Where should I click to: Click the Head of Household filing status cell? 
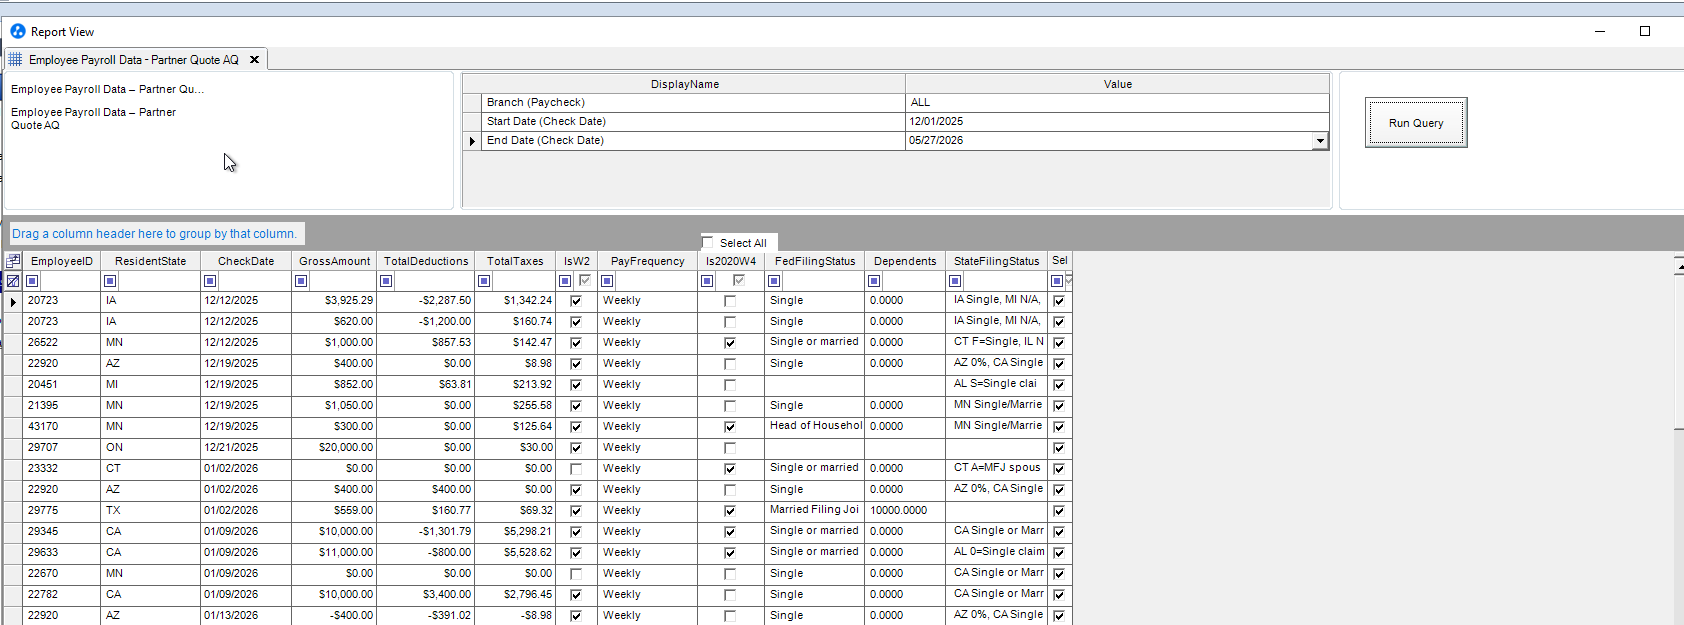click(x=814, y=427)
